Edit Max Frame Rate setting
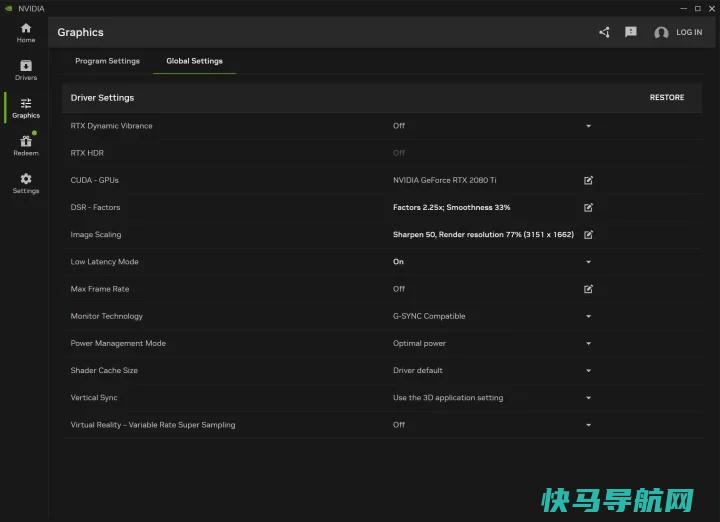 tap(588, 289)
